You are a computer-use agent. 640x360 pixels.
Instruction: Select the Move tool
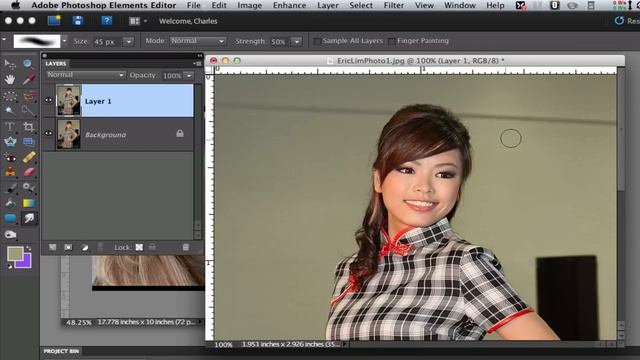(10, 64)
